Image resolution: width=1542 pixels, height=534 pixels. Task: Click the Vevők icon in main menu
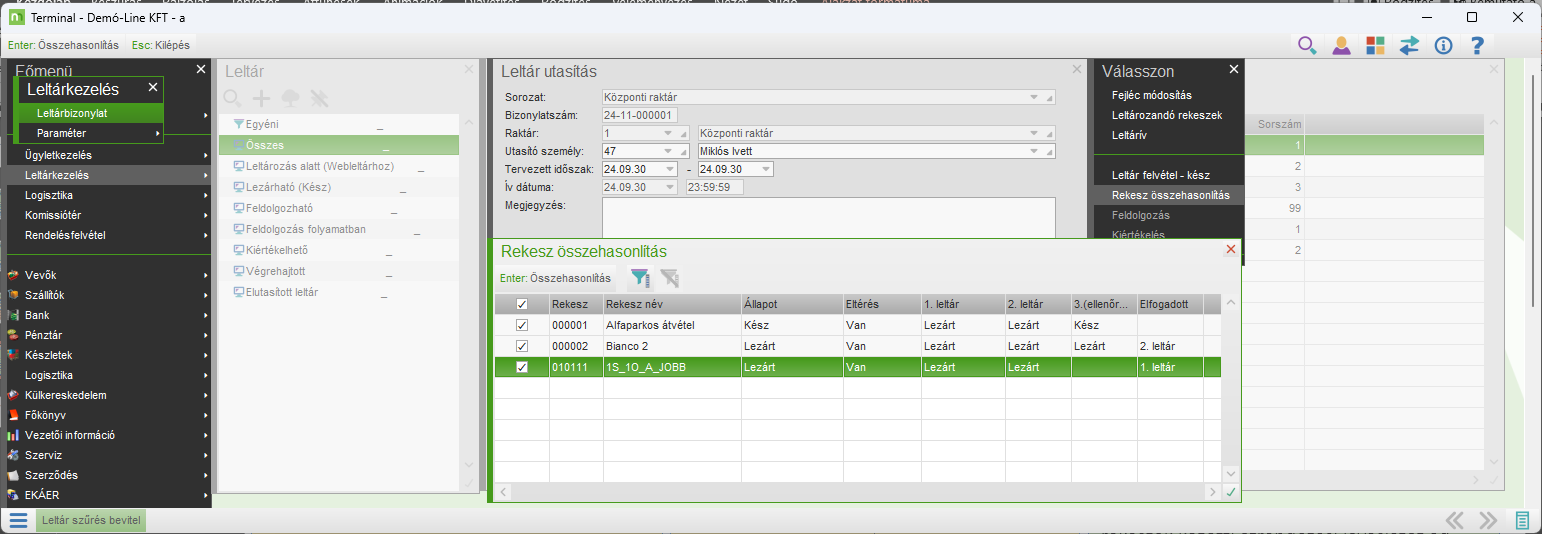pyautogui.click(x=13, y=275)
